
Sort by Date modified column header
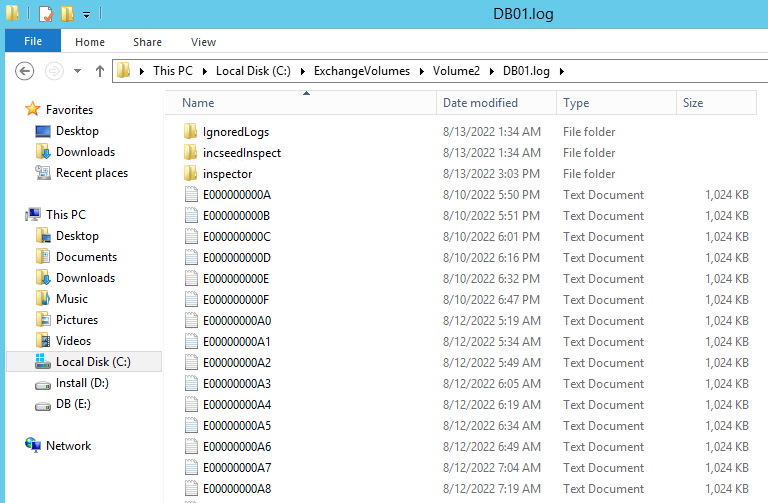coord(496,103)
